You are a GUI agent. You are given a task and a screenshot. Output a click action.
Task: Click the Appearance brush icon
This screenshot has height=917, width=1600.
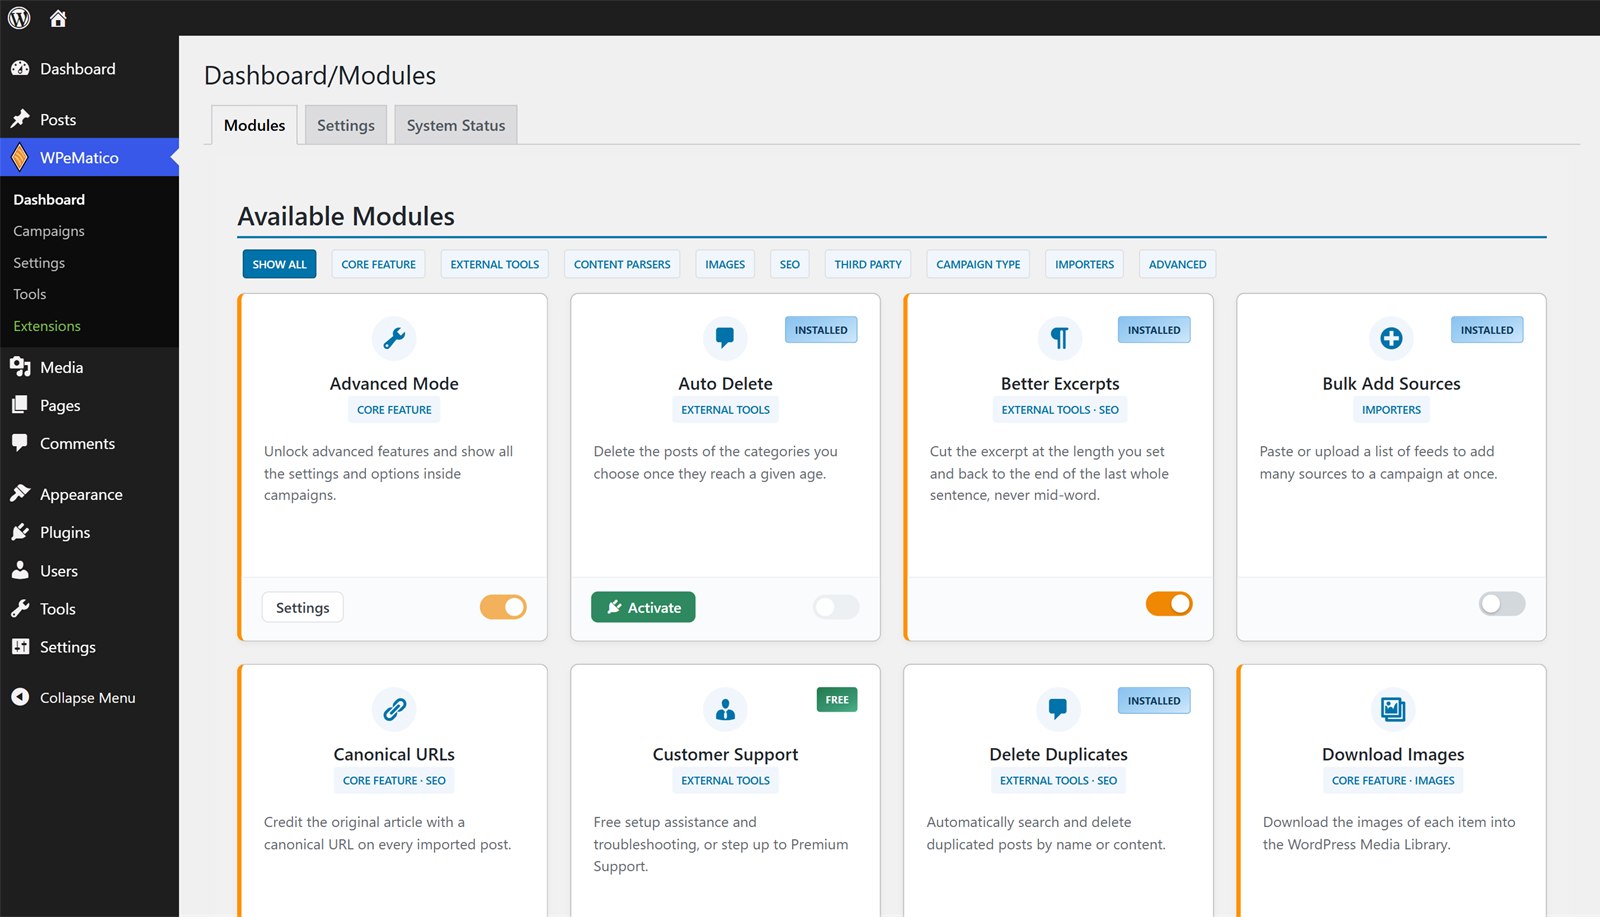coord(20,494)
